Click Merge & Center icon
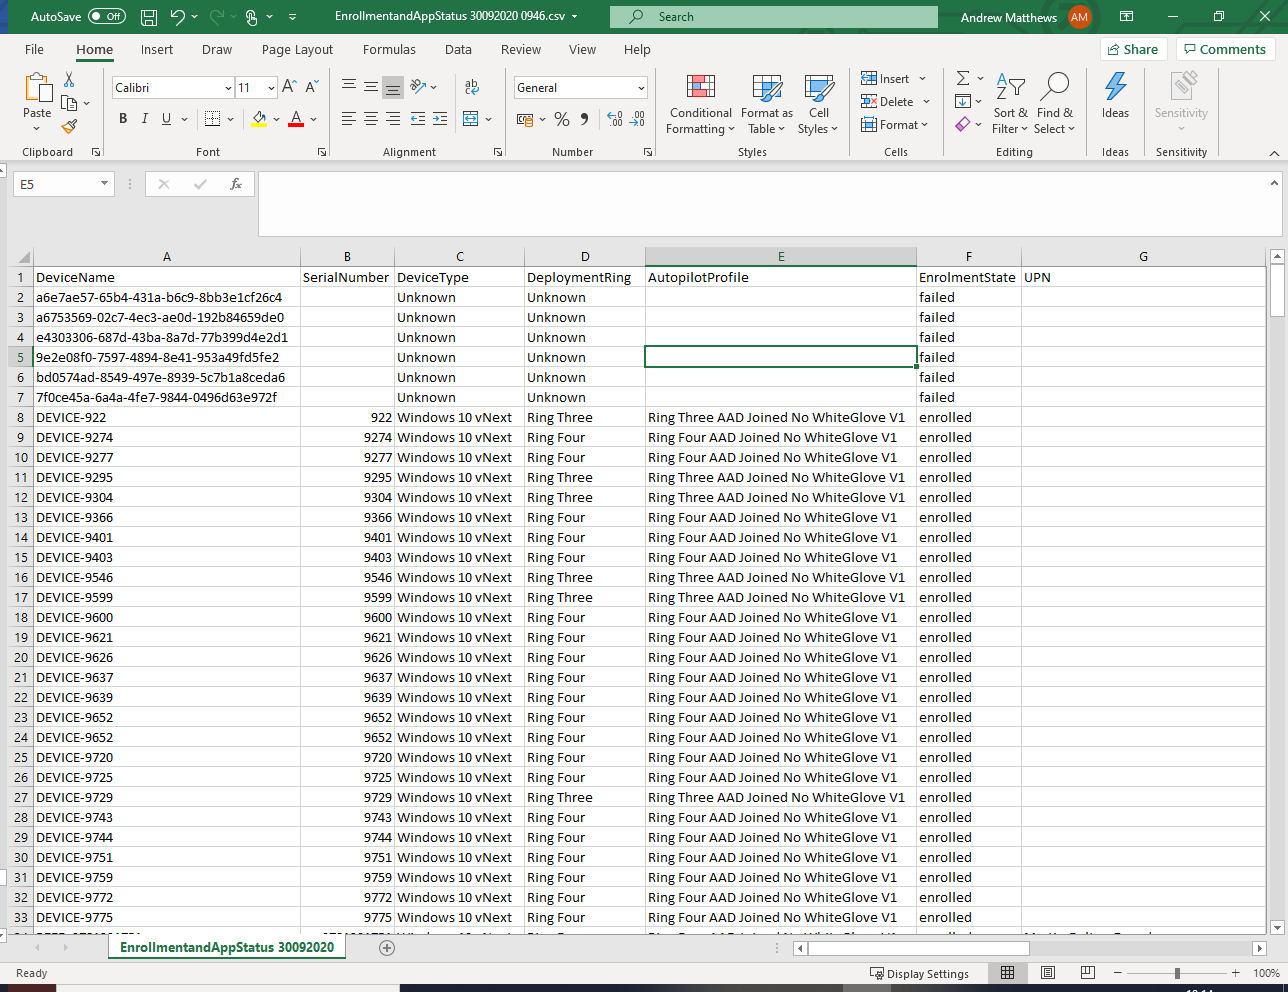Screen dimensions: 1288x992 click(x=471, y=119)
